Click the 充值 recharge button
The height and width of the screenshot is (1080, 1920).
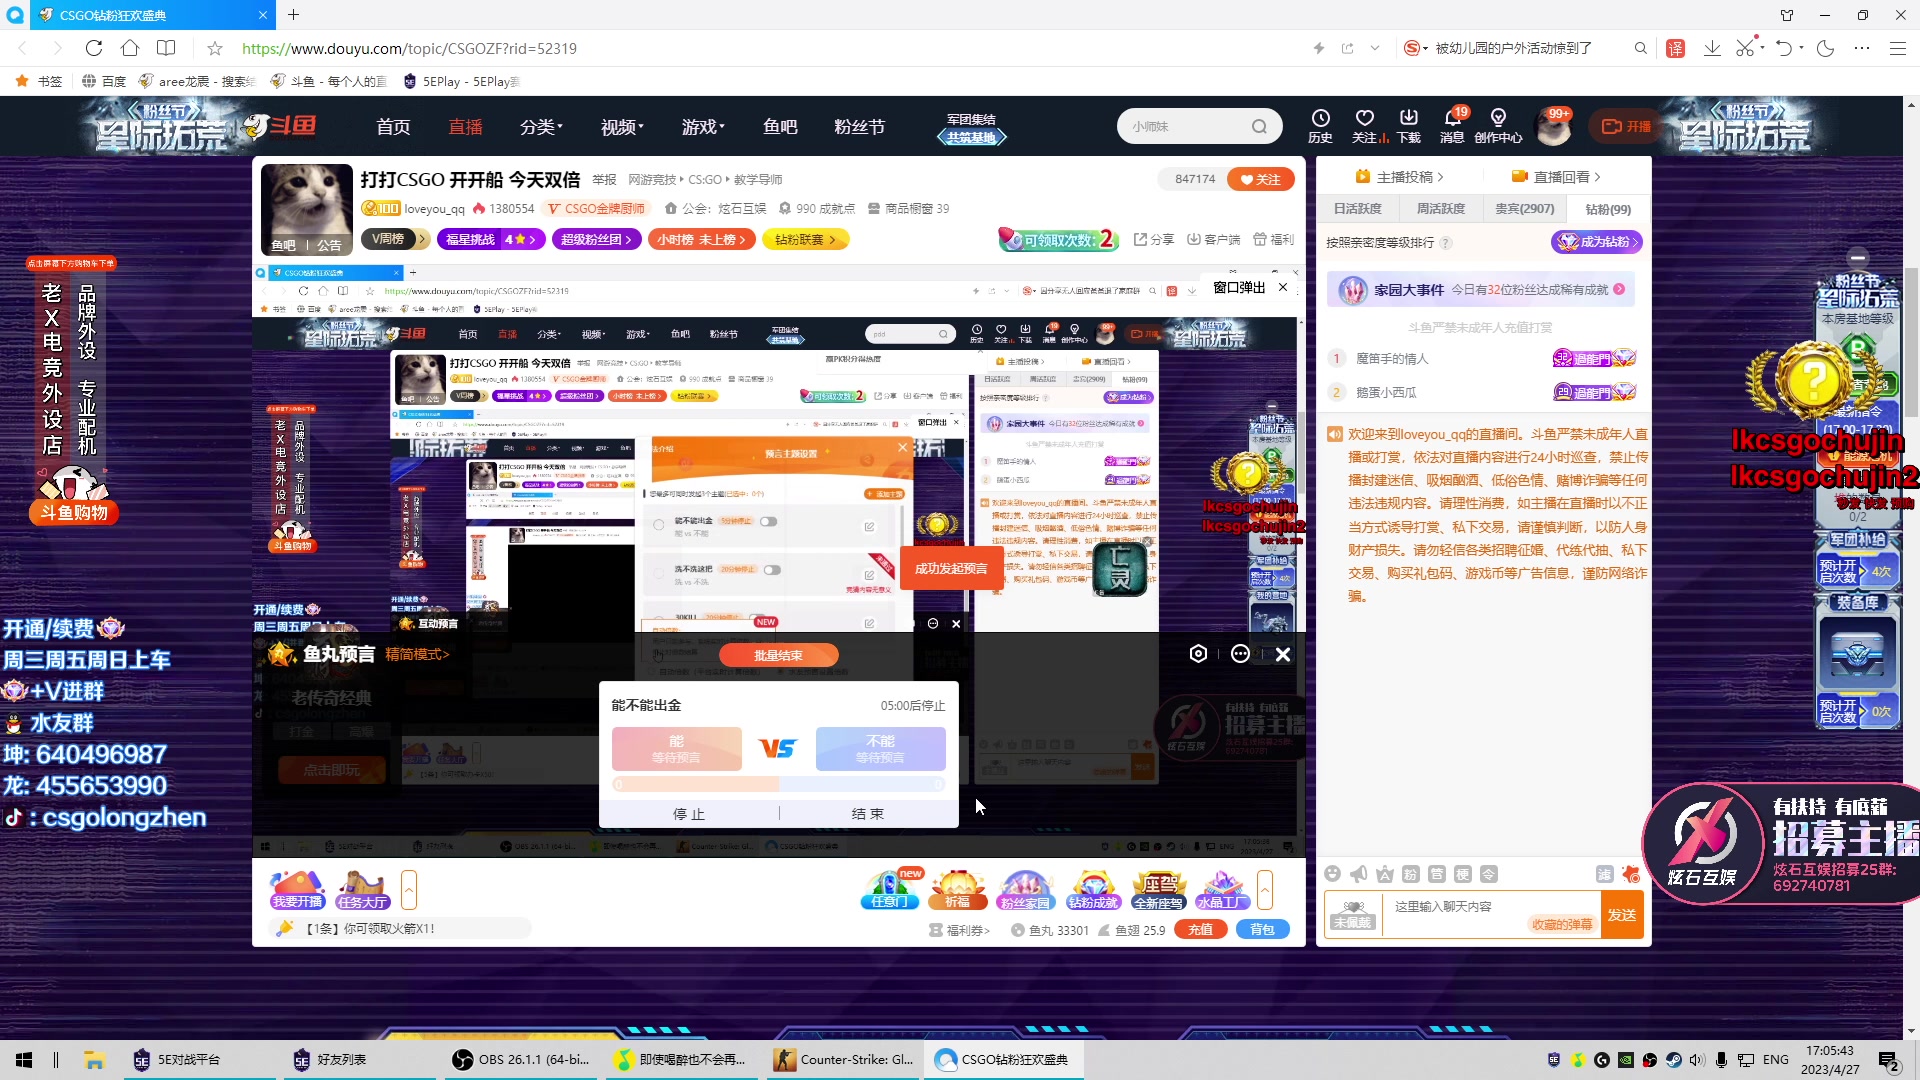click(1200, 929)
